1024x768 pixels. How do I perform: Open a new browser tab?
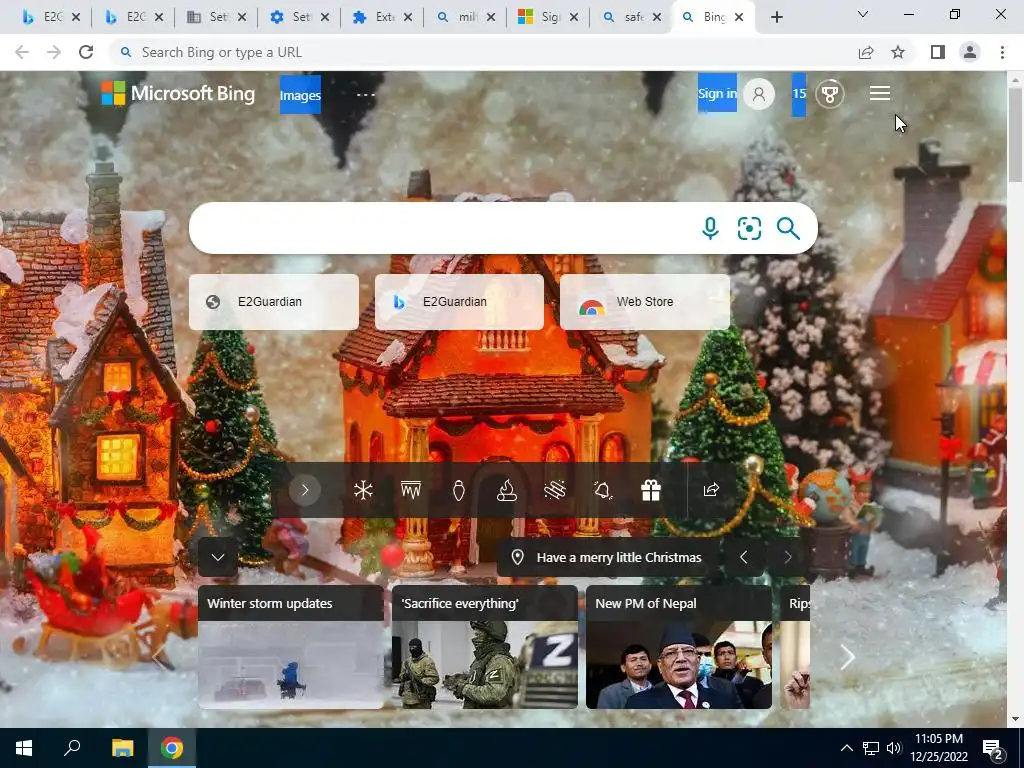point(776,18)
